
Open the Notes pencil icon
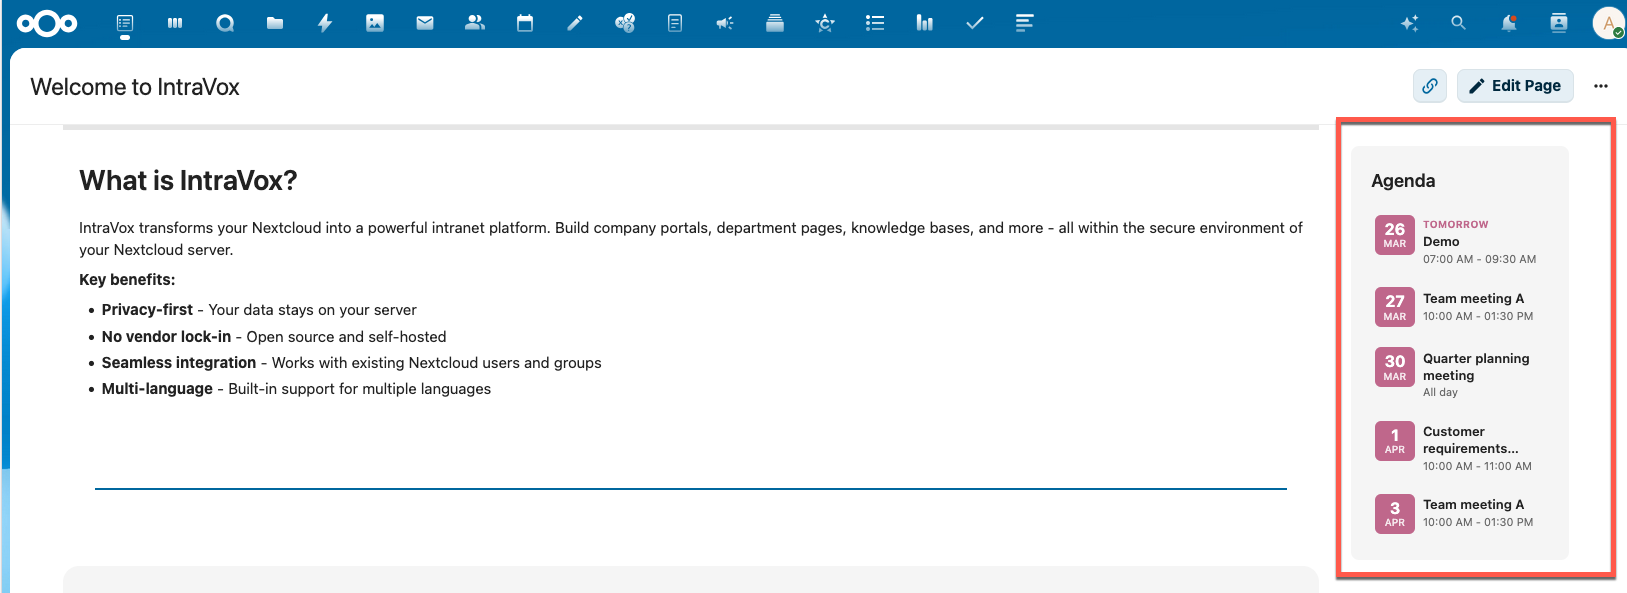[575, 23]
